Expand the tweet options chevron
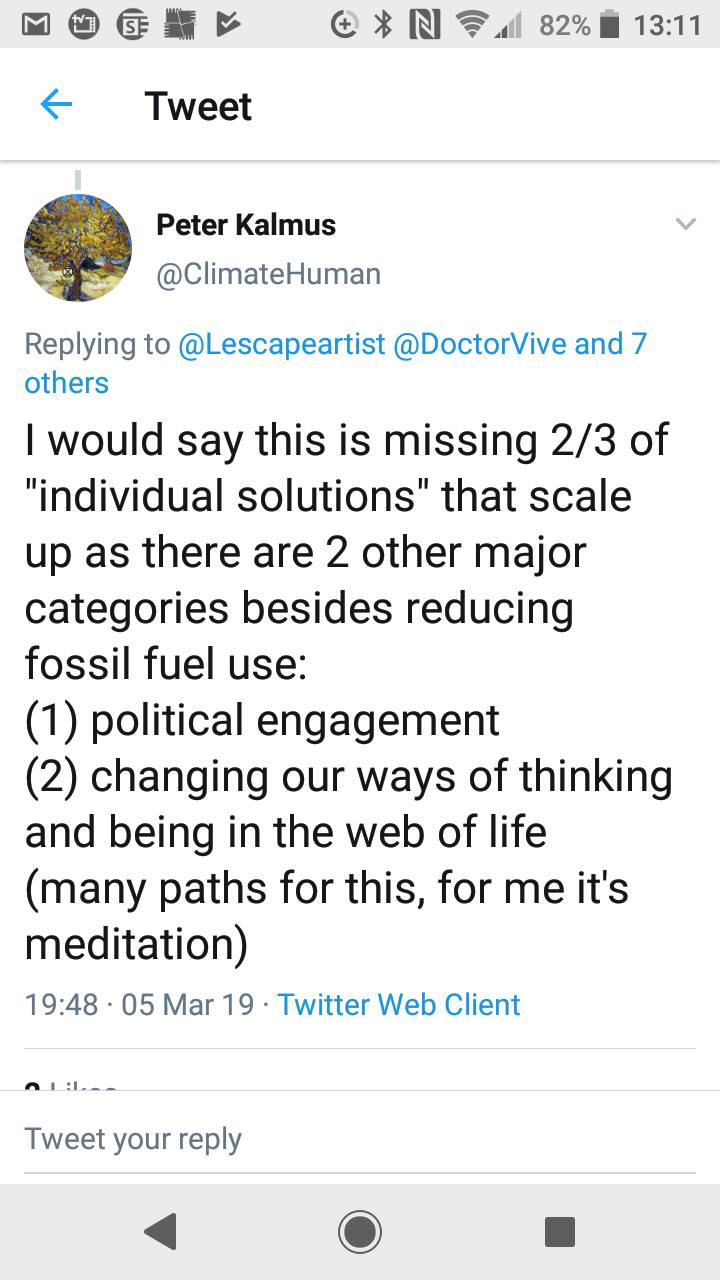Viewport: 720px width, 1280px height. tap(685, 224)
